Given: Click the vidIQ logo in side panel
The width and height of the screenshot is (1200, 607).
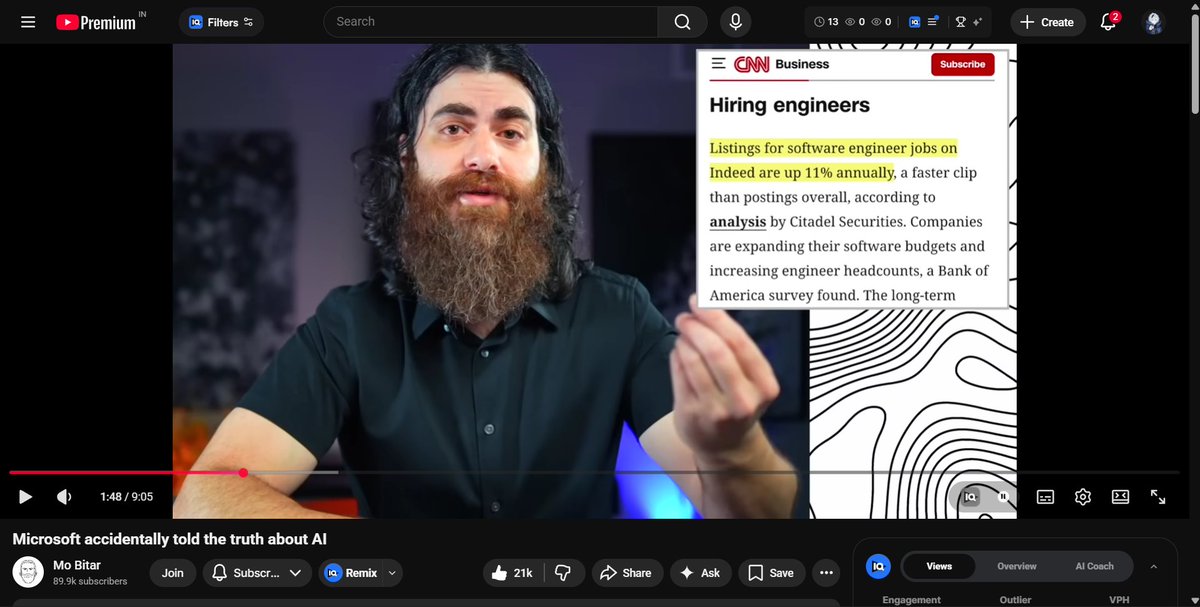Looking at the screenshot, I should [877, 566].
